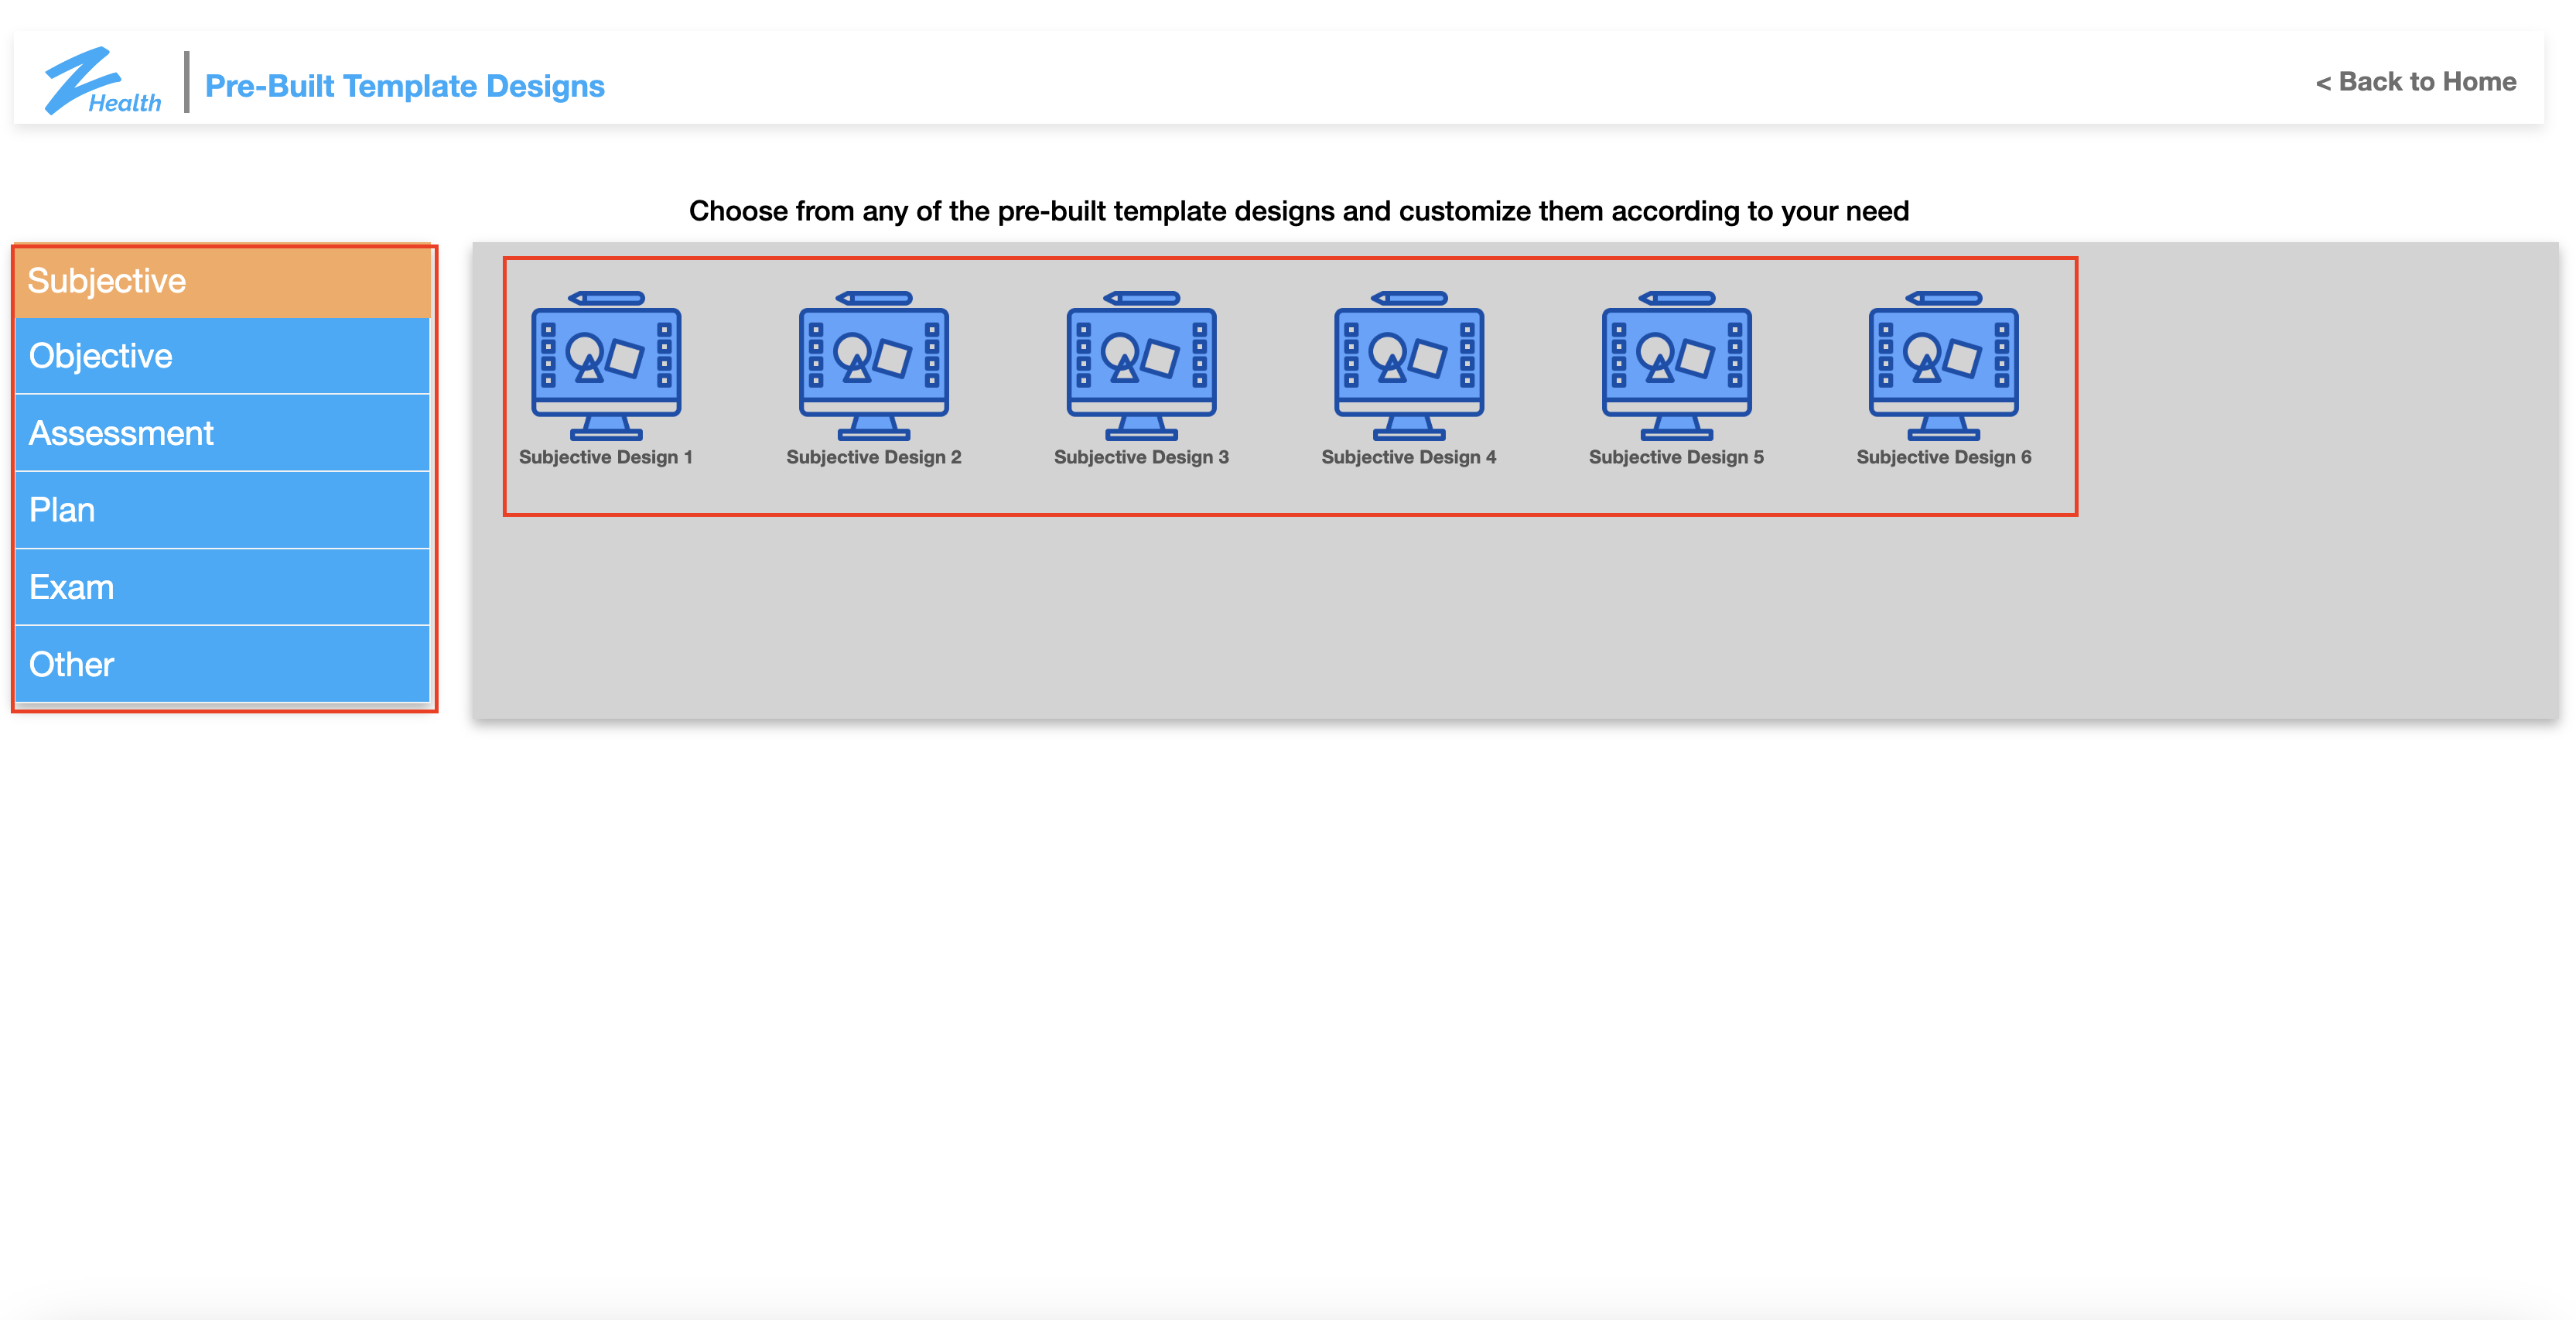Show the Other category templates
This screenshot has height=1320, width=2576.
tap(223, 664)
